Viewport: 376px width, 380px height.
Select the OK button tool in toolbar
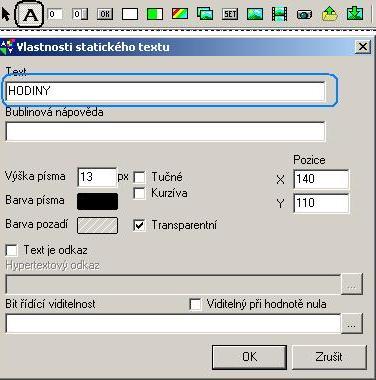[x=105, y=14]
